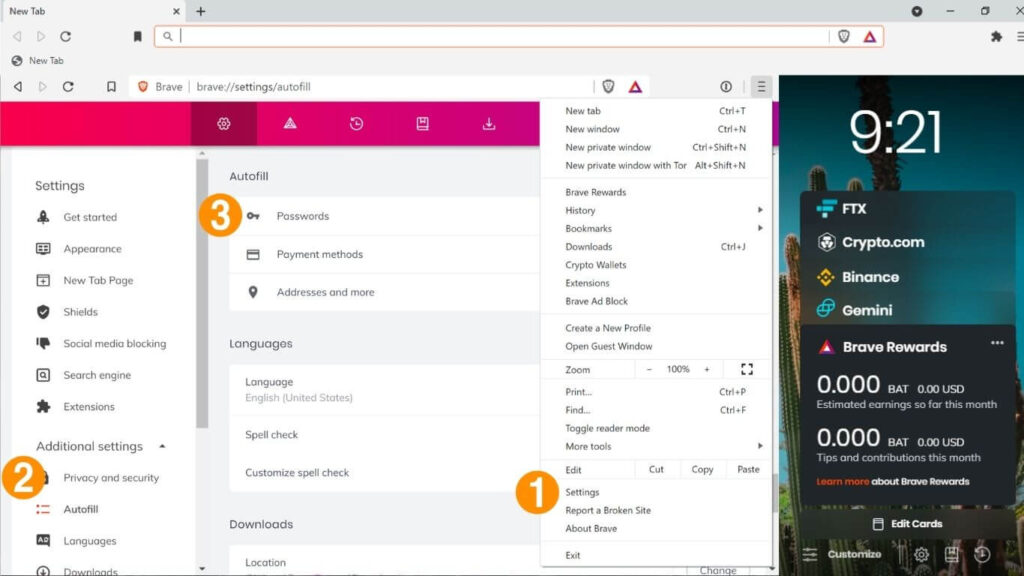Click the Brave Rewards triangle icon in toolbar
The image size is (1024, 576).
coord(635,87)
